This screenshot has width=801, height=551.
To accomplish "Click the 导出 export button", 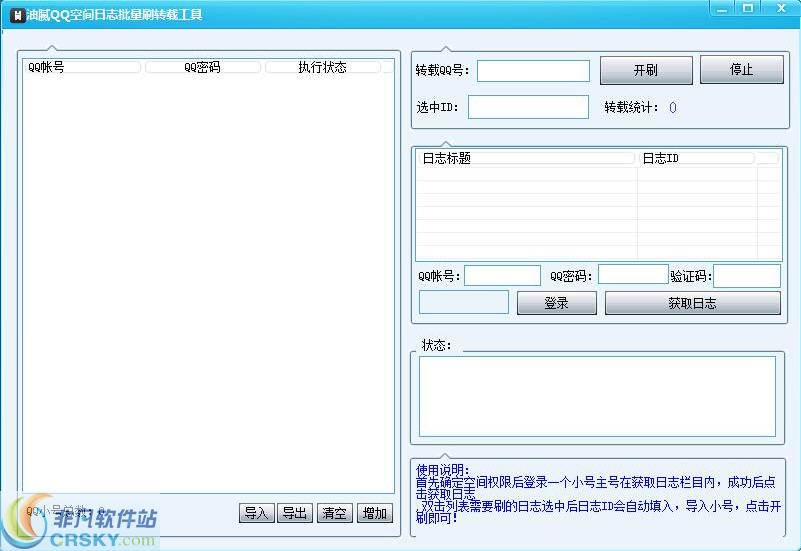I will (295, 513).
